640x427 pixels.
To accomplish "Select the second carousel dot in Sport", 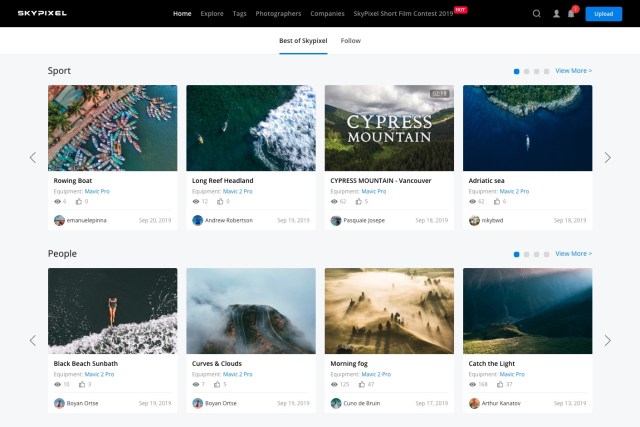I will coord(526,72).
